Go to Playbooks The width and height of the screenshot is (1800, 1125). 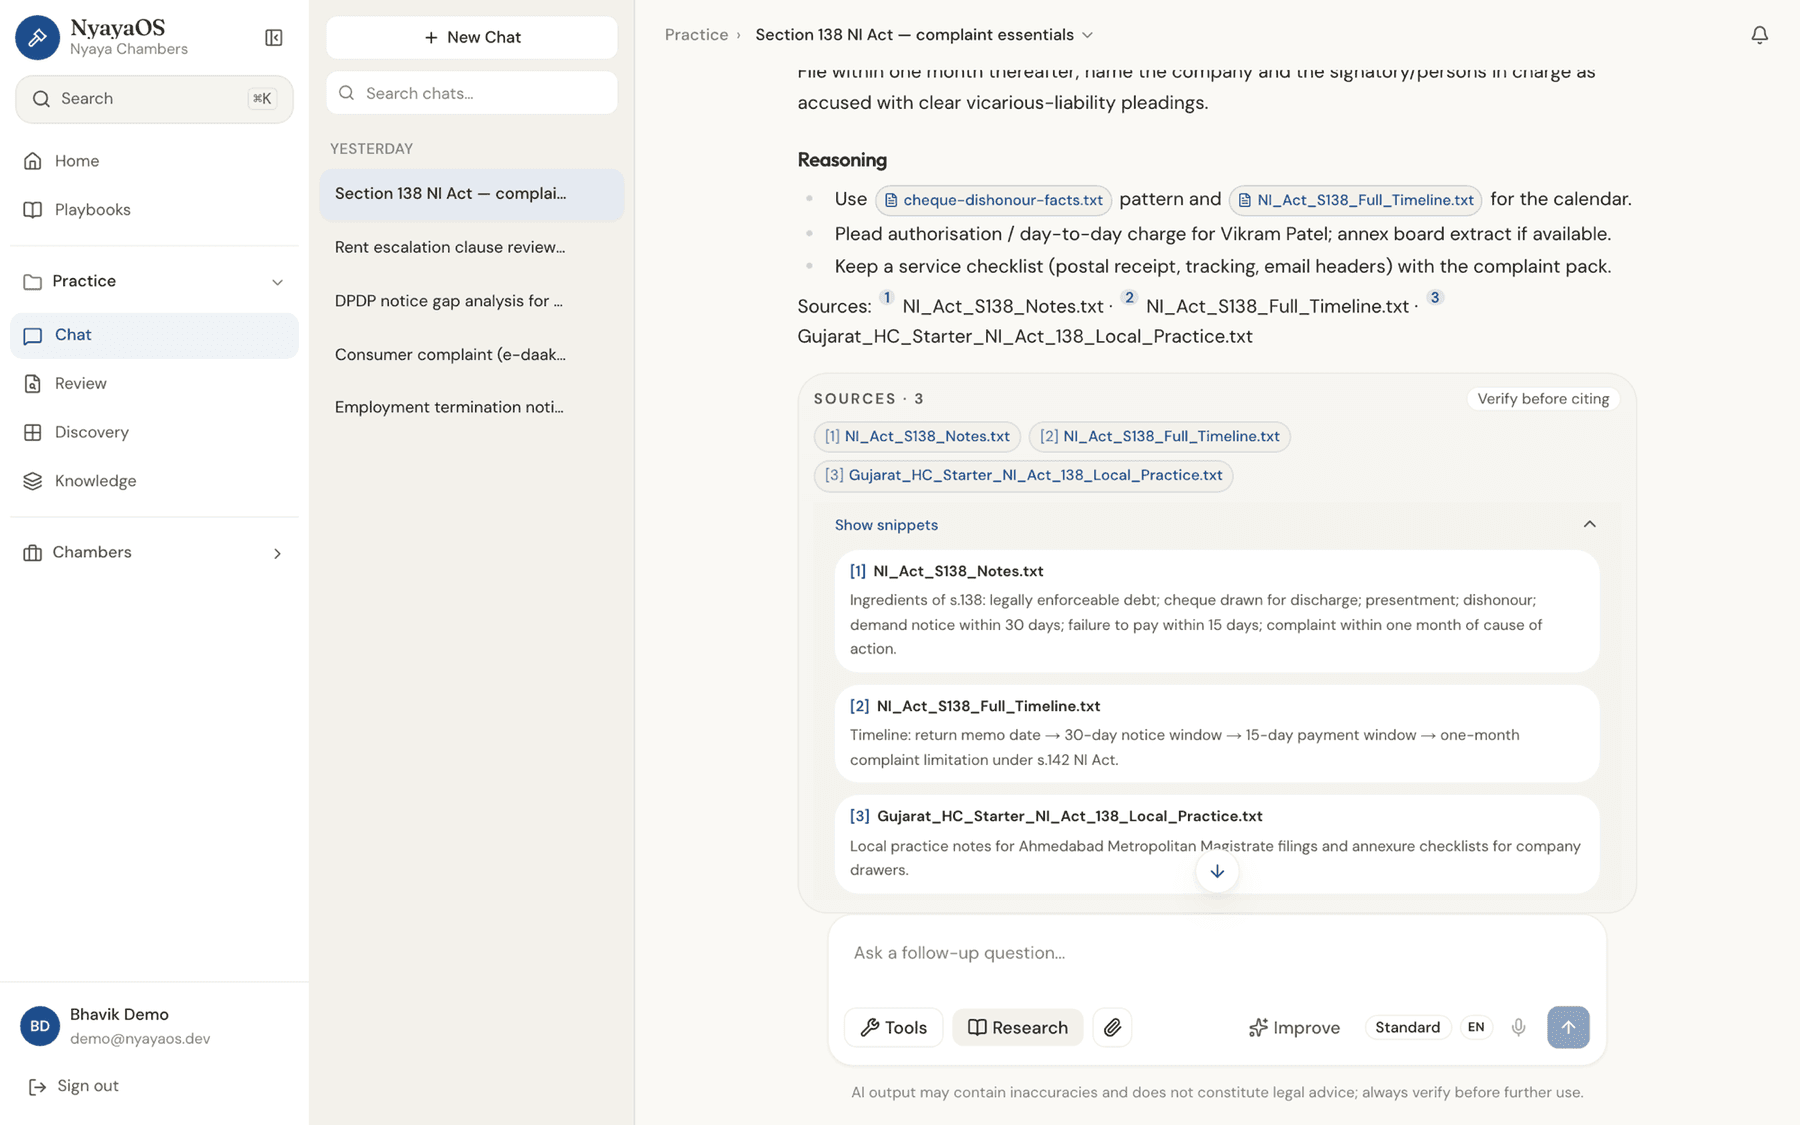pos(154,210)
